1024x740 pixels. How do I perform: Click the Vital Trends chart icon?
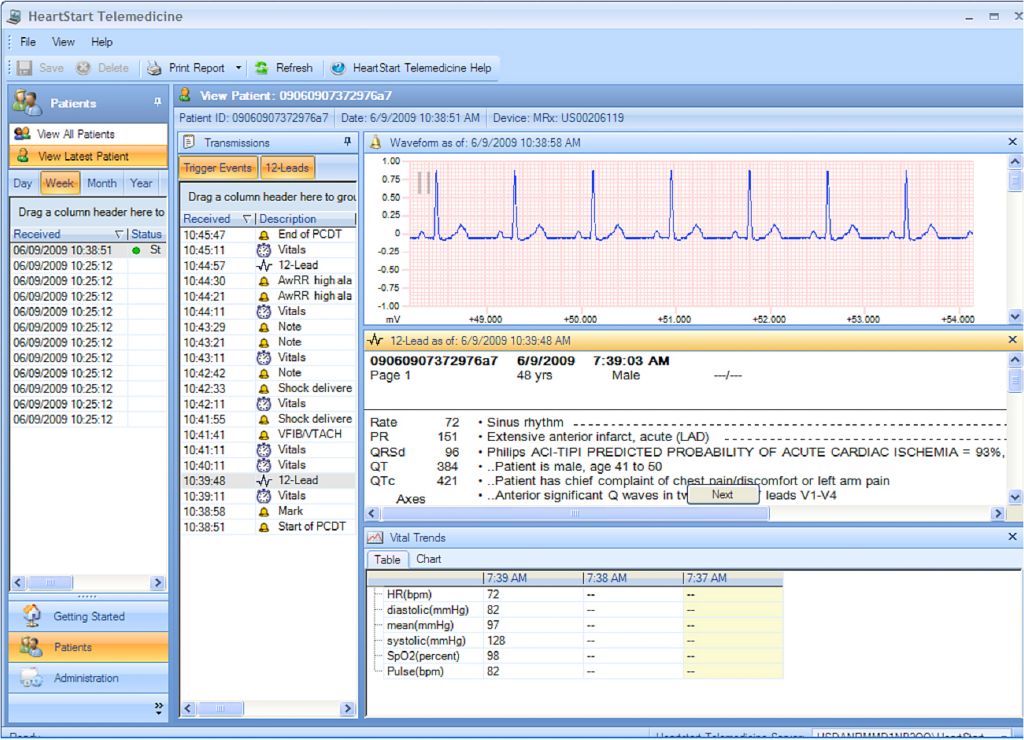pos(375,538)
